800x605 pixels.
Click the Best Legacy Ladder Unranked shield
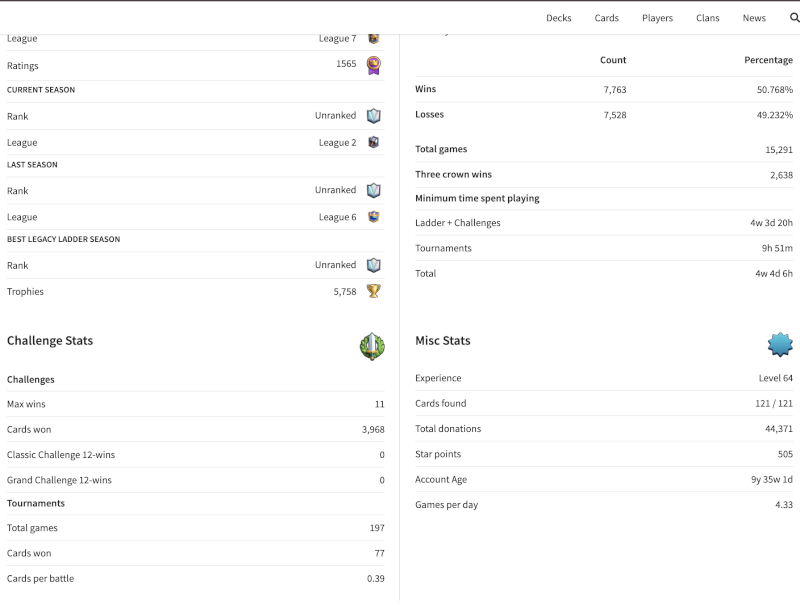373,265
